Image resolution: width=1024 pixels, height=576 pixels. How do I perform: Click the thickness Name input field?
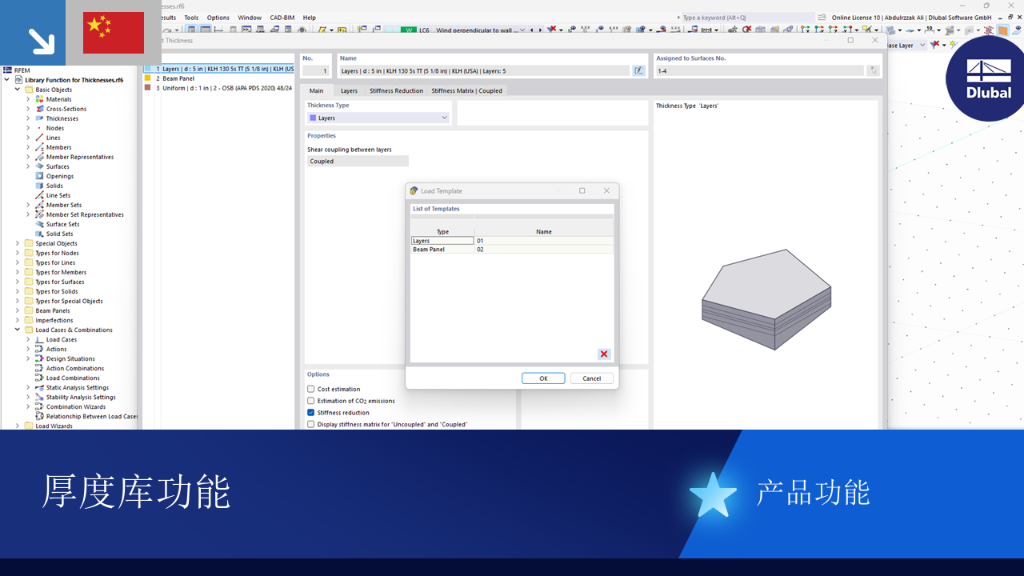(485, 71)
